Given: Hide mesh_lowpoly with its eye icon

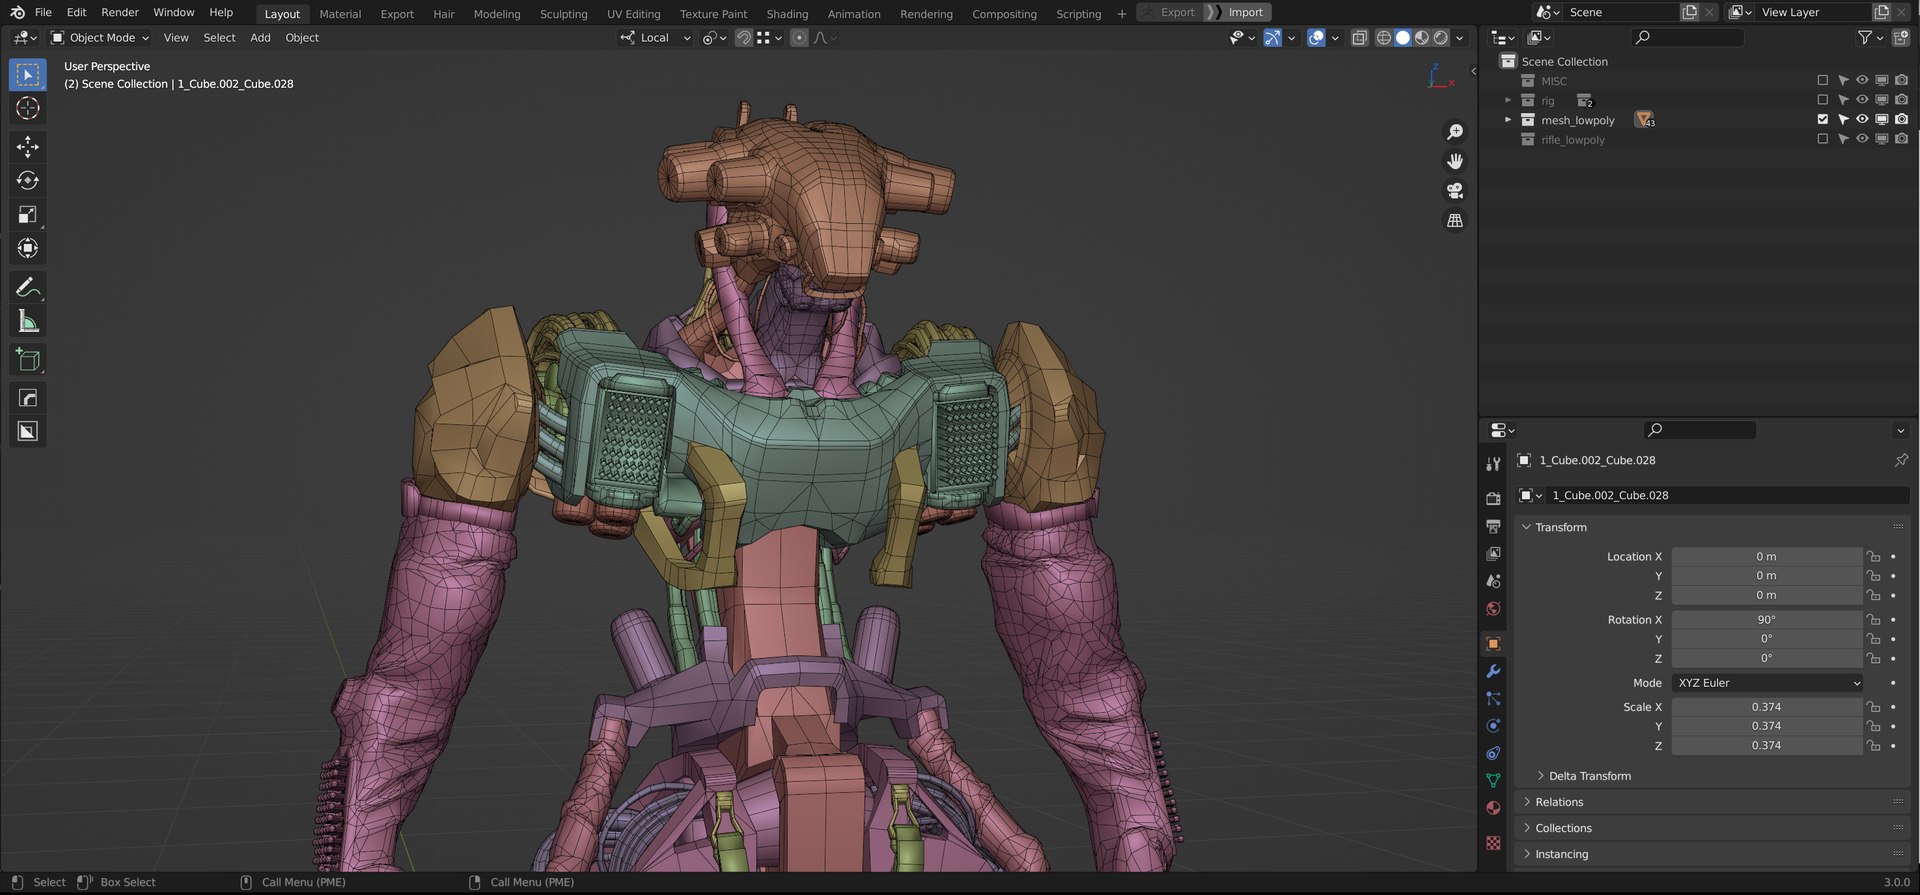Looking at the screenshot, I should 1862,120.
